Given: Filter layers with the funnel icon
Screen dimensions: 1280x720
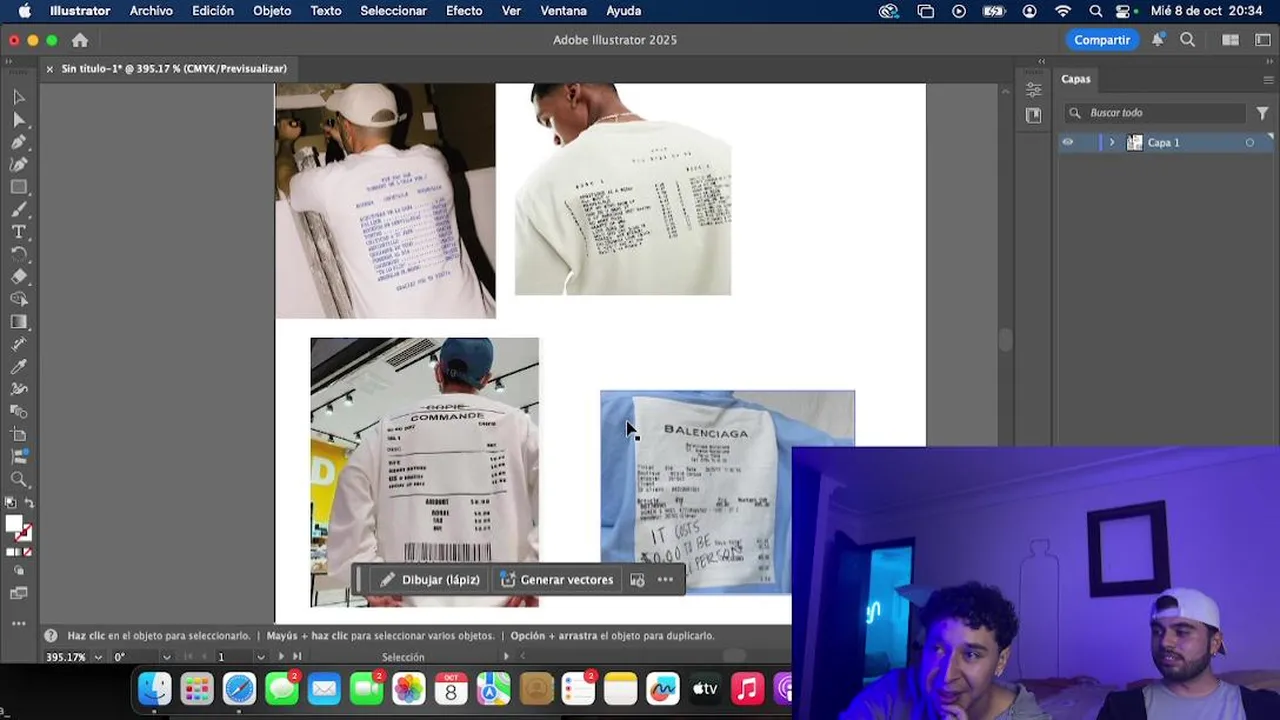Looking at the screenshot, I should [x=1262, y=113].
